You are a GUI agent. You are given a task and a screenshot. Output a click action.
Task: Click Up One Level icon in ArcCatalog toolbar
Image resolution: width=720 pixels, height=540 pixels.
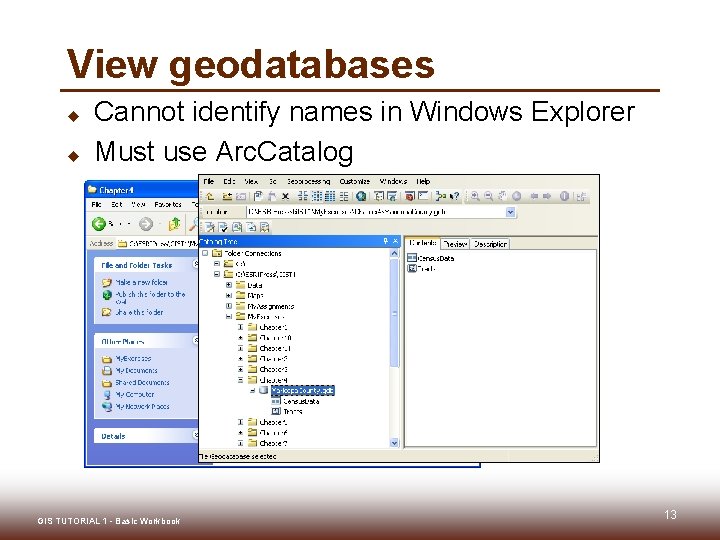click(x=210, y=197)
